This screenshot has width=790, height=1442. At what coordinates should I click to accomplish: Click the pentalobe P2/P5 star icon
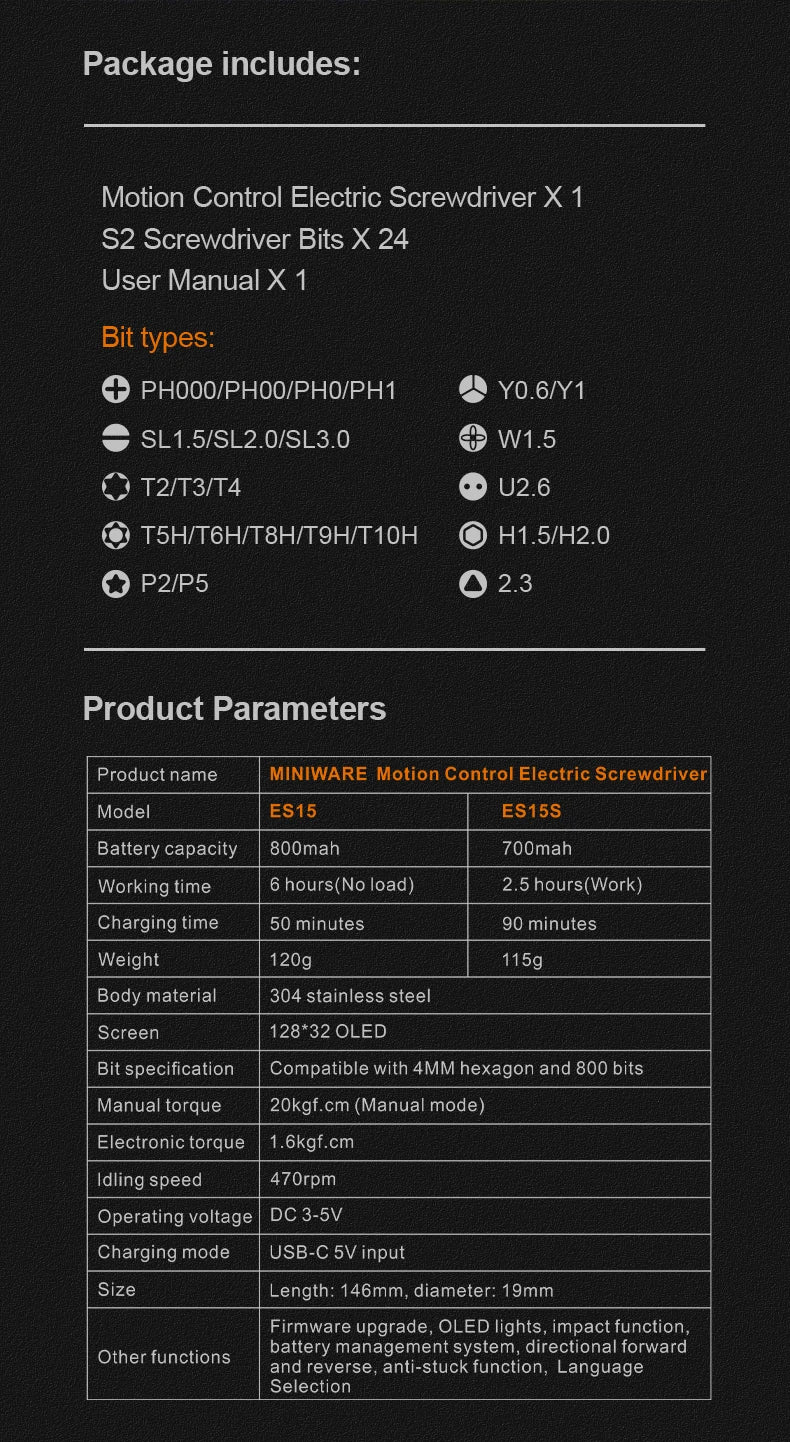(x=116, y=583)
